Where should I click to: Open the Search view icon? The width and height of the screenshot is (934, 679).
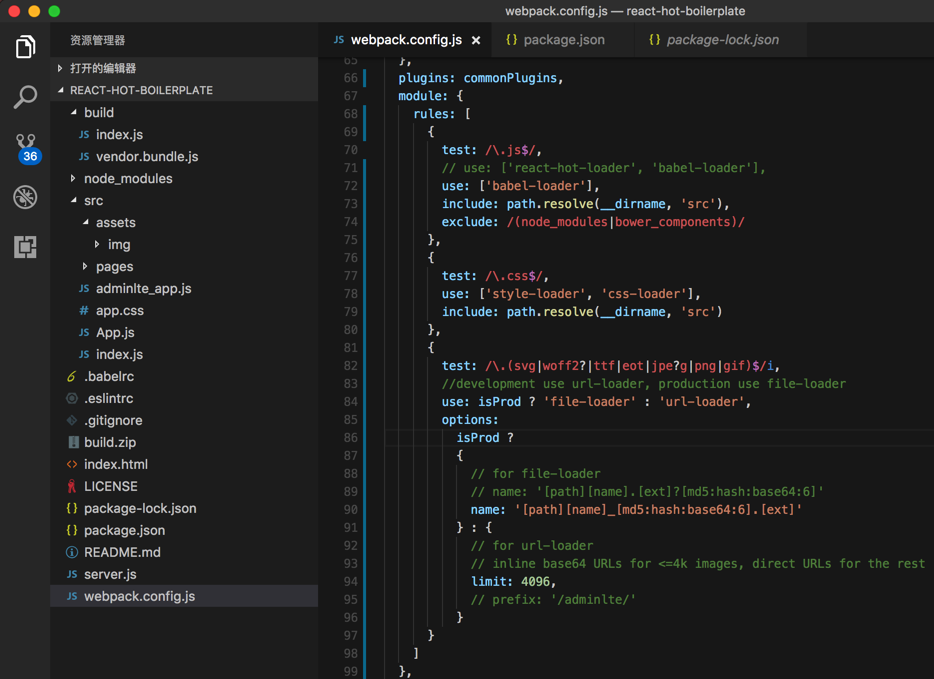coord(25,97)
